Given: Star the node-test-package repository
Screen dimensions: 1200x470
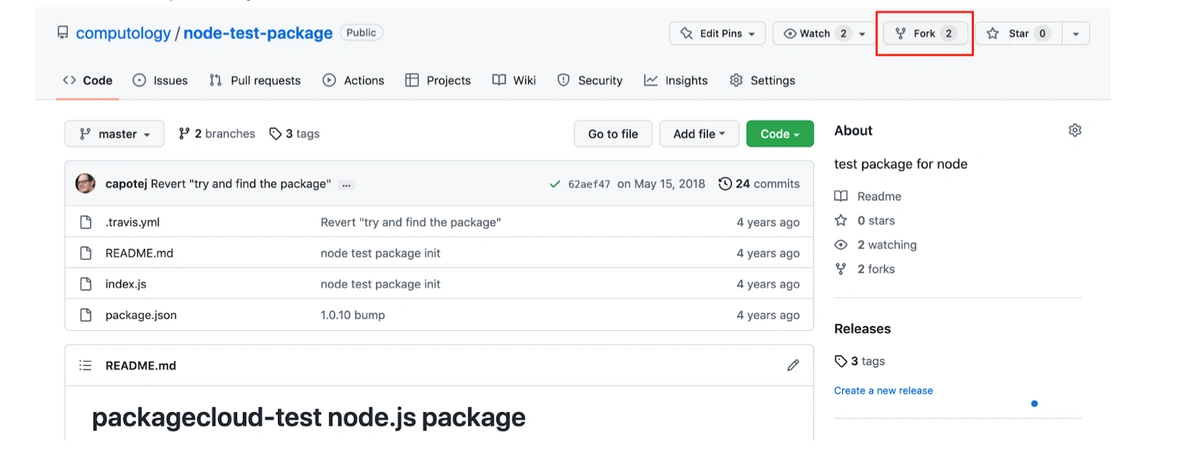Looking at the screenshot, I should click(x=1017, y=33).
